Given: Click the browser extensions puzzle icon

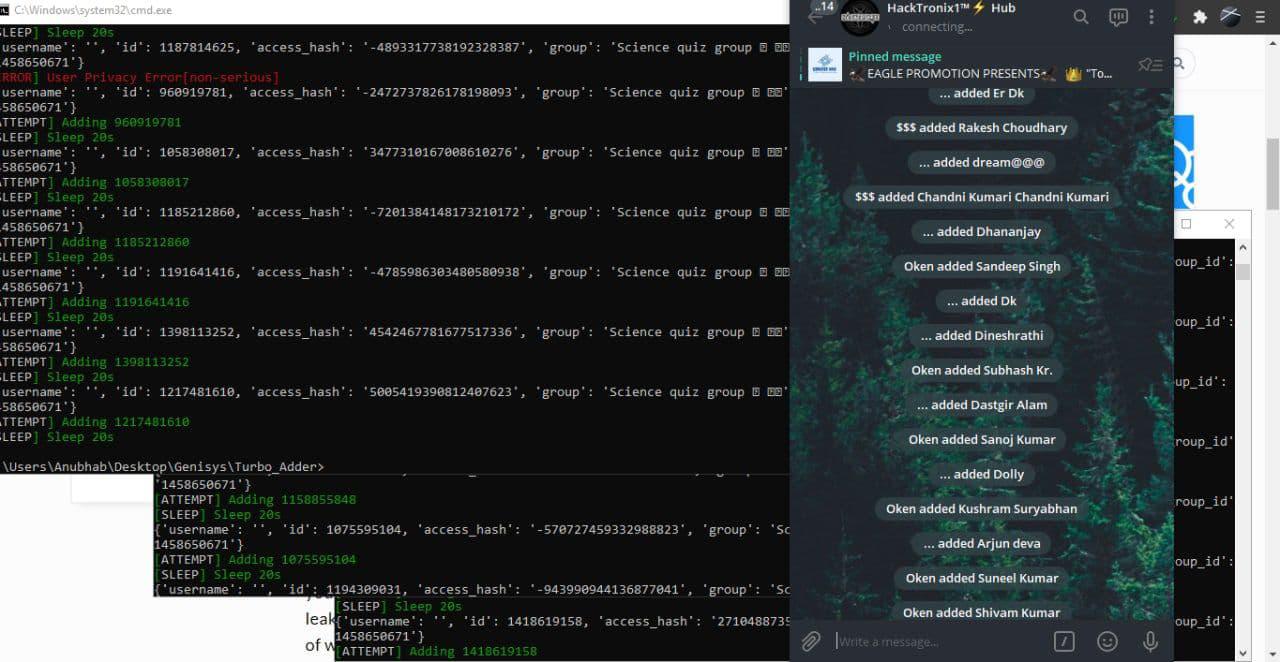Looking at the screenshot, I should pos(1199,17).
